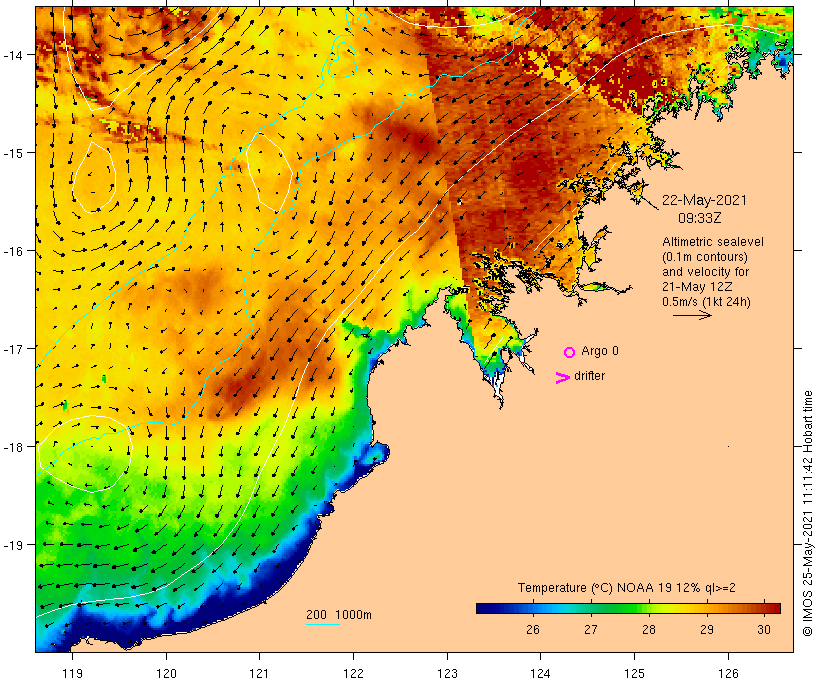Click the color bar value '27'
The image size is (820, 680).
point(591,629)
